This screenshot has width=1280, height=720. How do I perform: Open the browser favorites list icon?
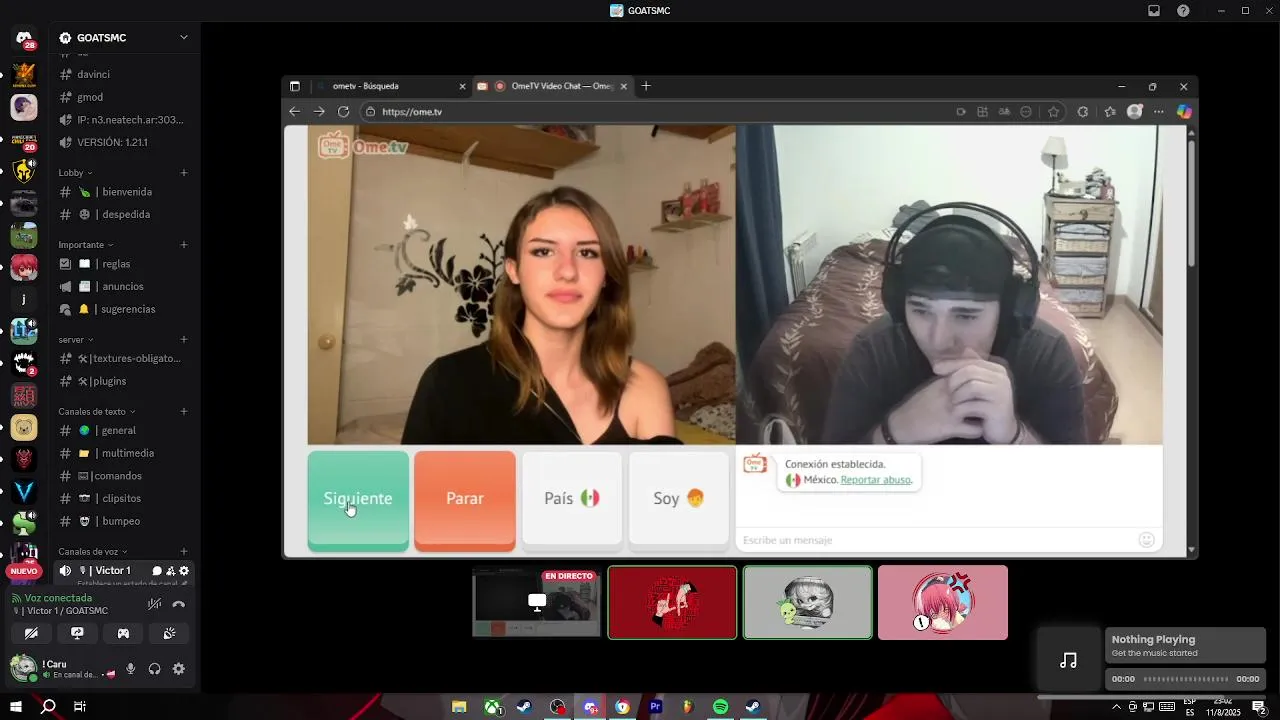(1109, 112)
